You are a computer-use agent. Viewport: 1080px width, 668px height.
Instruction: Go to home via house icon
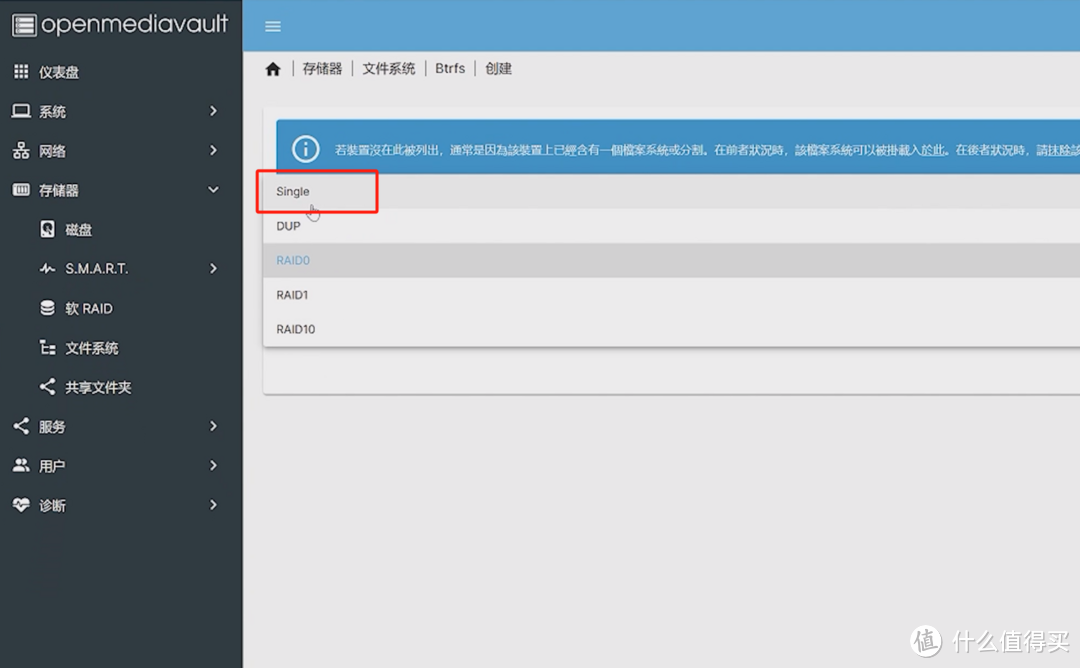pos(273,69)
